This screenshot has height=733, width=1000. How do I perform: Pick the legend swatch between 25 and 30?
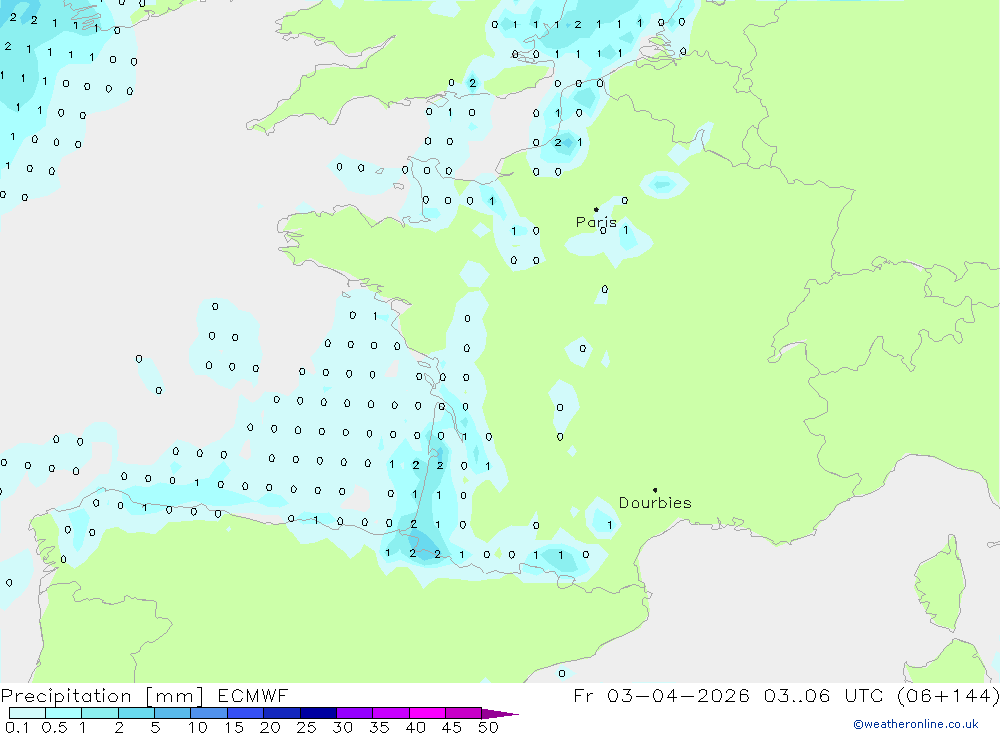pyautogui.click(x=318, y=713)
